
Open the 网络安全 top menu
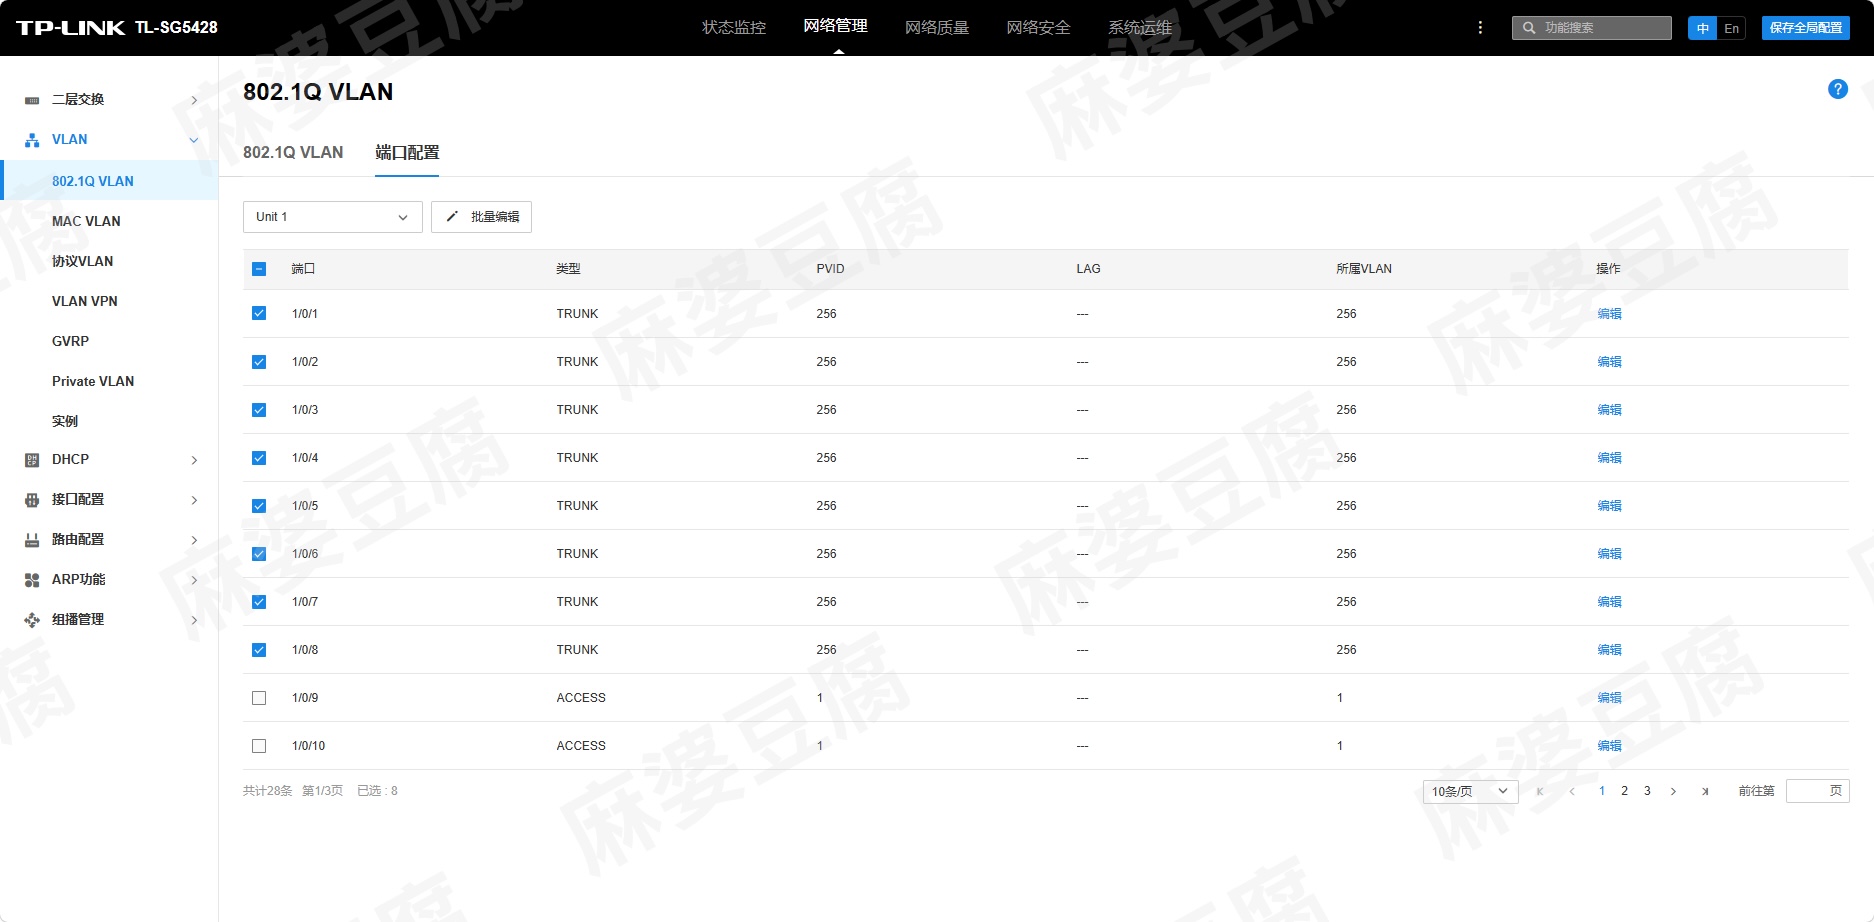[1038, 27]
